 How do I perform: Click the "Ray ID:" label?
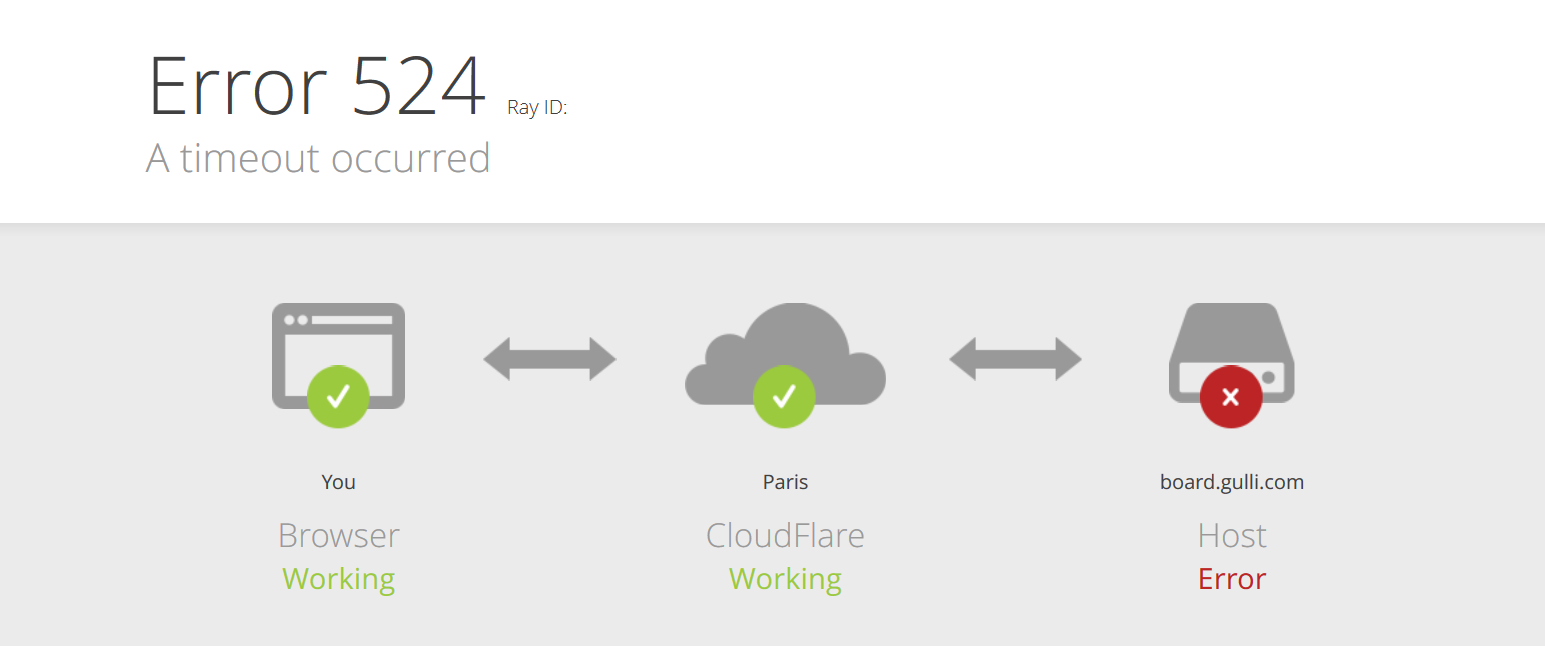click(537, 107)
